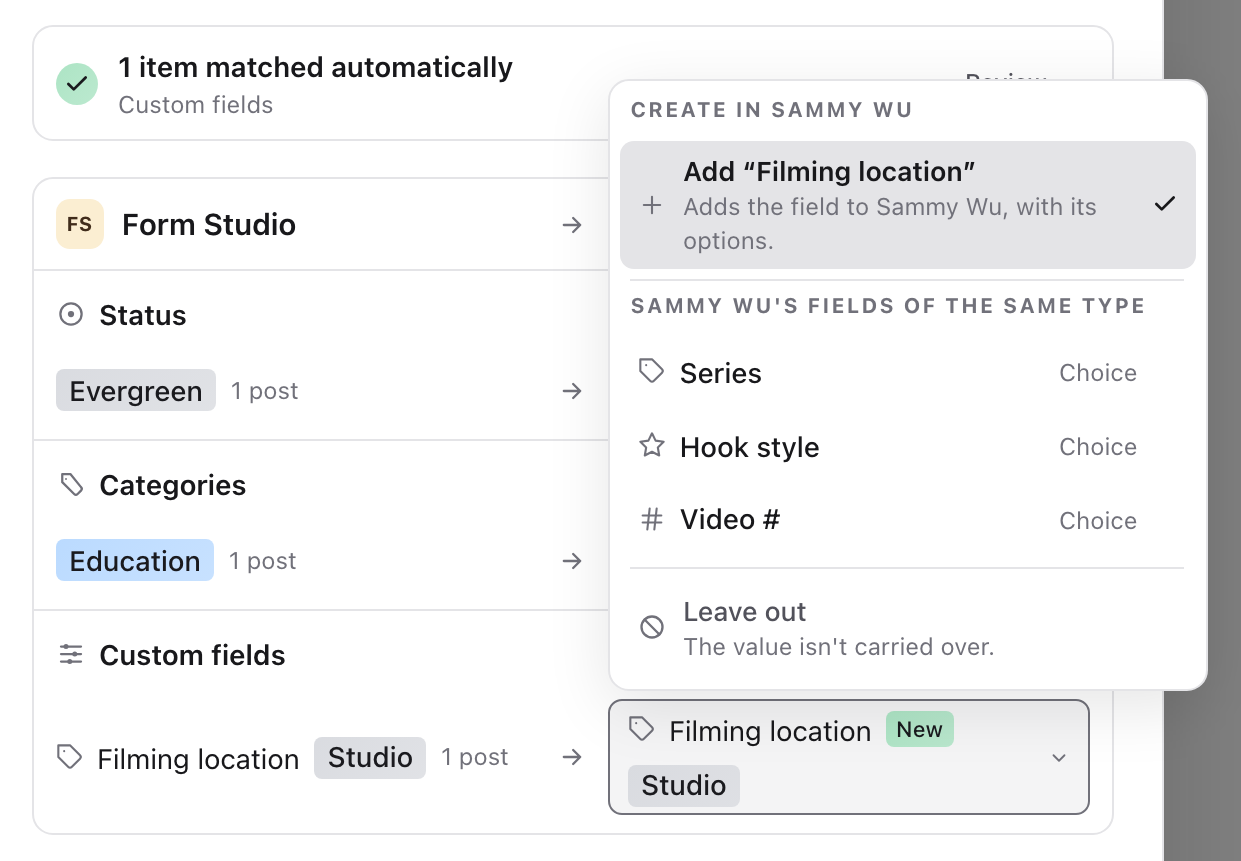Click the Custom fields section heading
The image size is (1241, 861).
193,656
